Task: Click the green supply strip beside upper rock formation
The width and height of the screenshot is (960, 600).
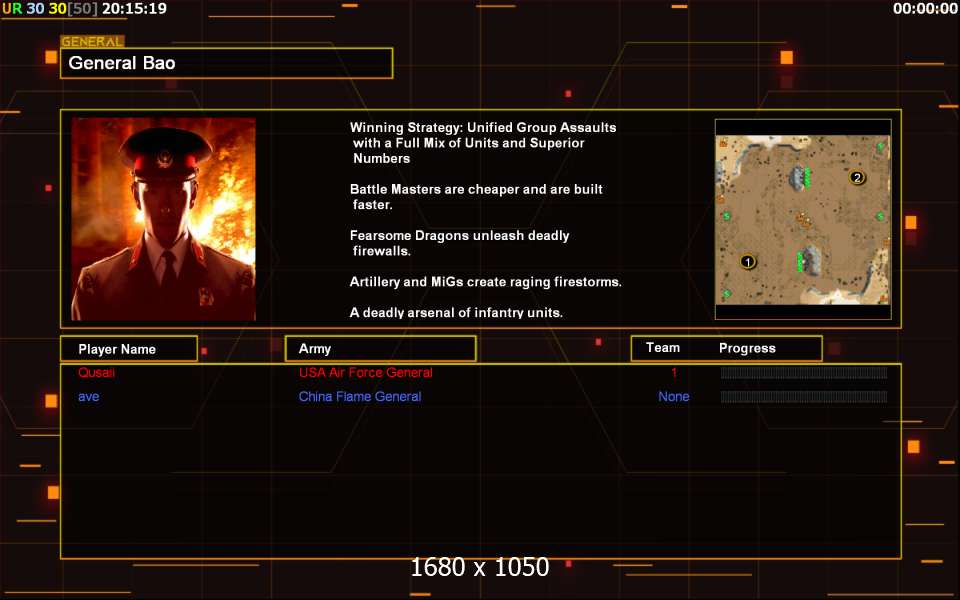Action: pos(807,178)
